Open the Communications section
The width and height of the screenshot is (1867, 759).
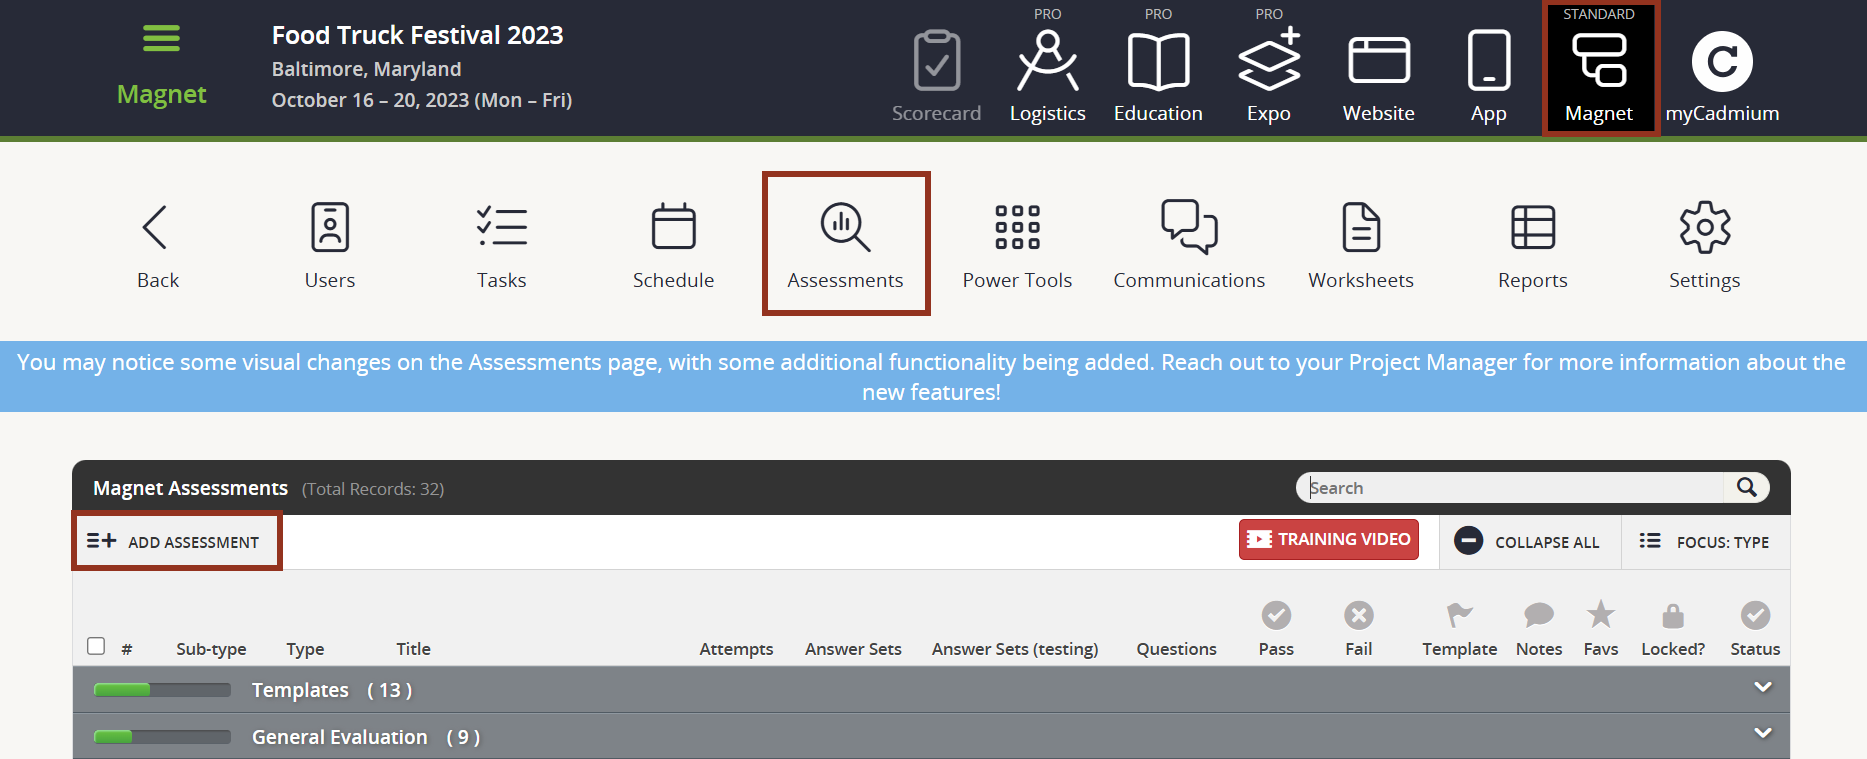[1189, 246]
